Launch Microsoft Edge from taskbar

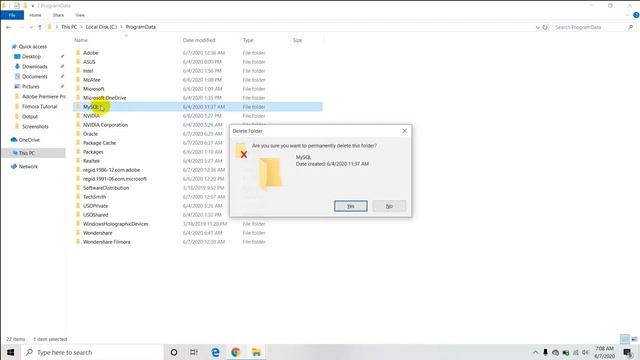(215, 352)
